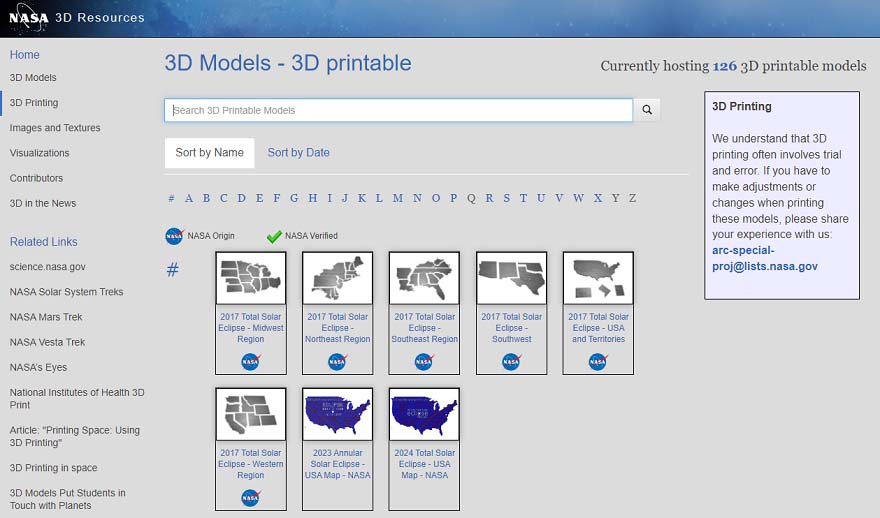
Task: Jump to letter M in the alphabet index
Action: [x=398, y=198]
